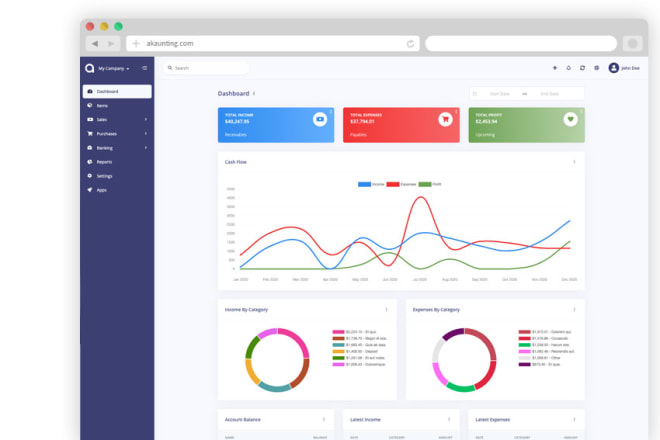Open the Cash Flow widget options menu
The image size is (660, 440).
574,162
